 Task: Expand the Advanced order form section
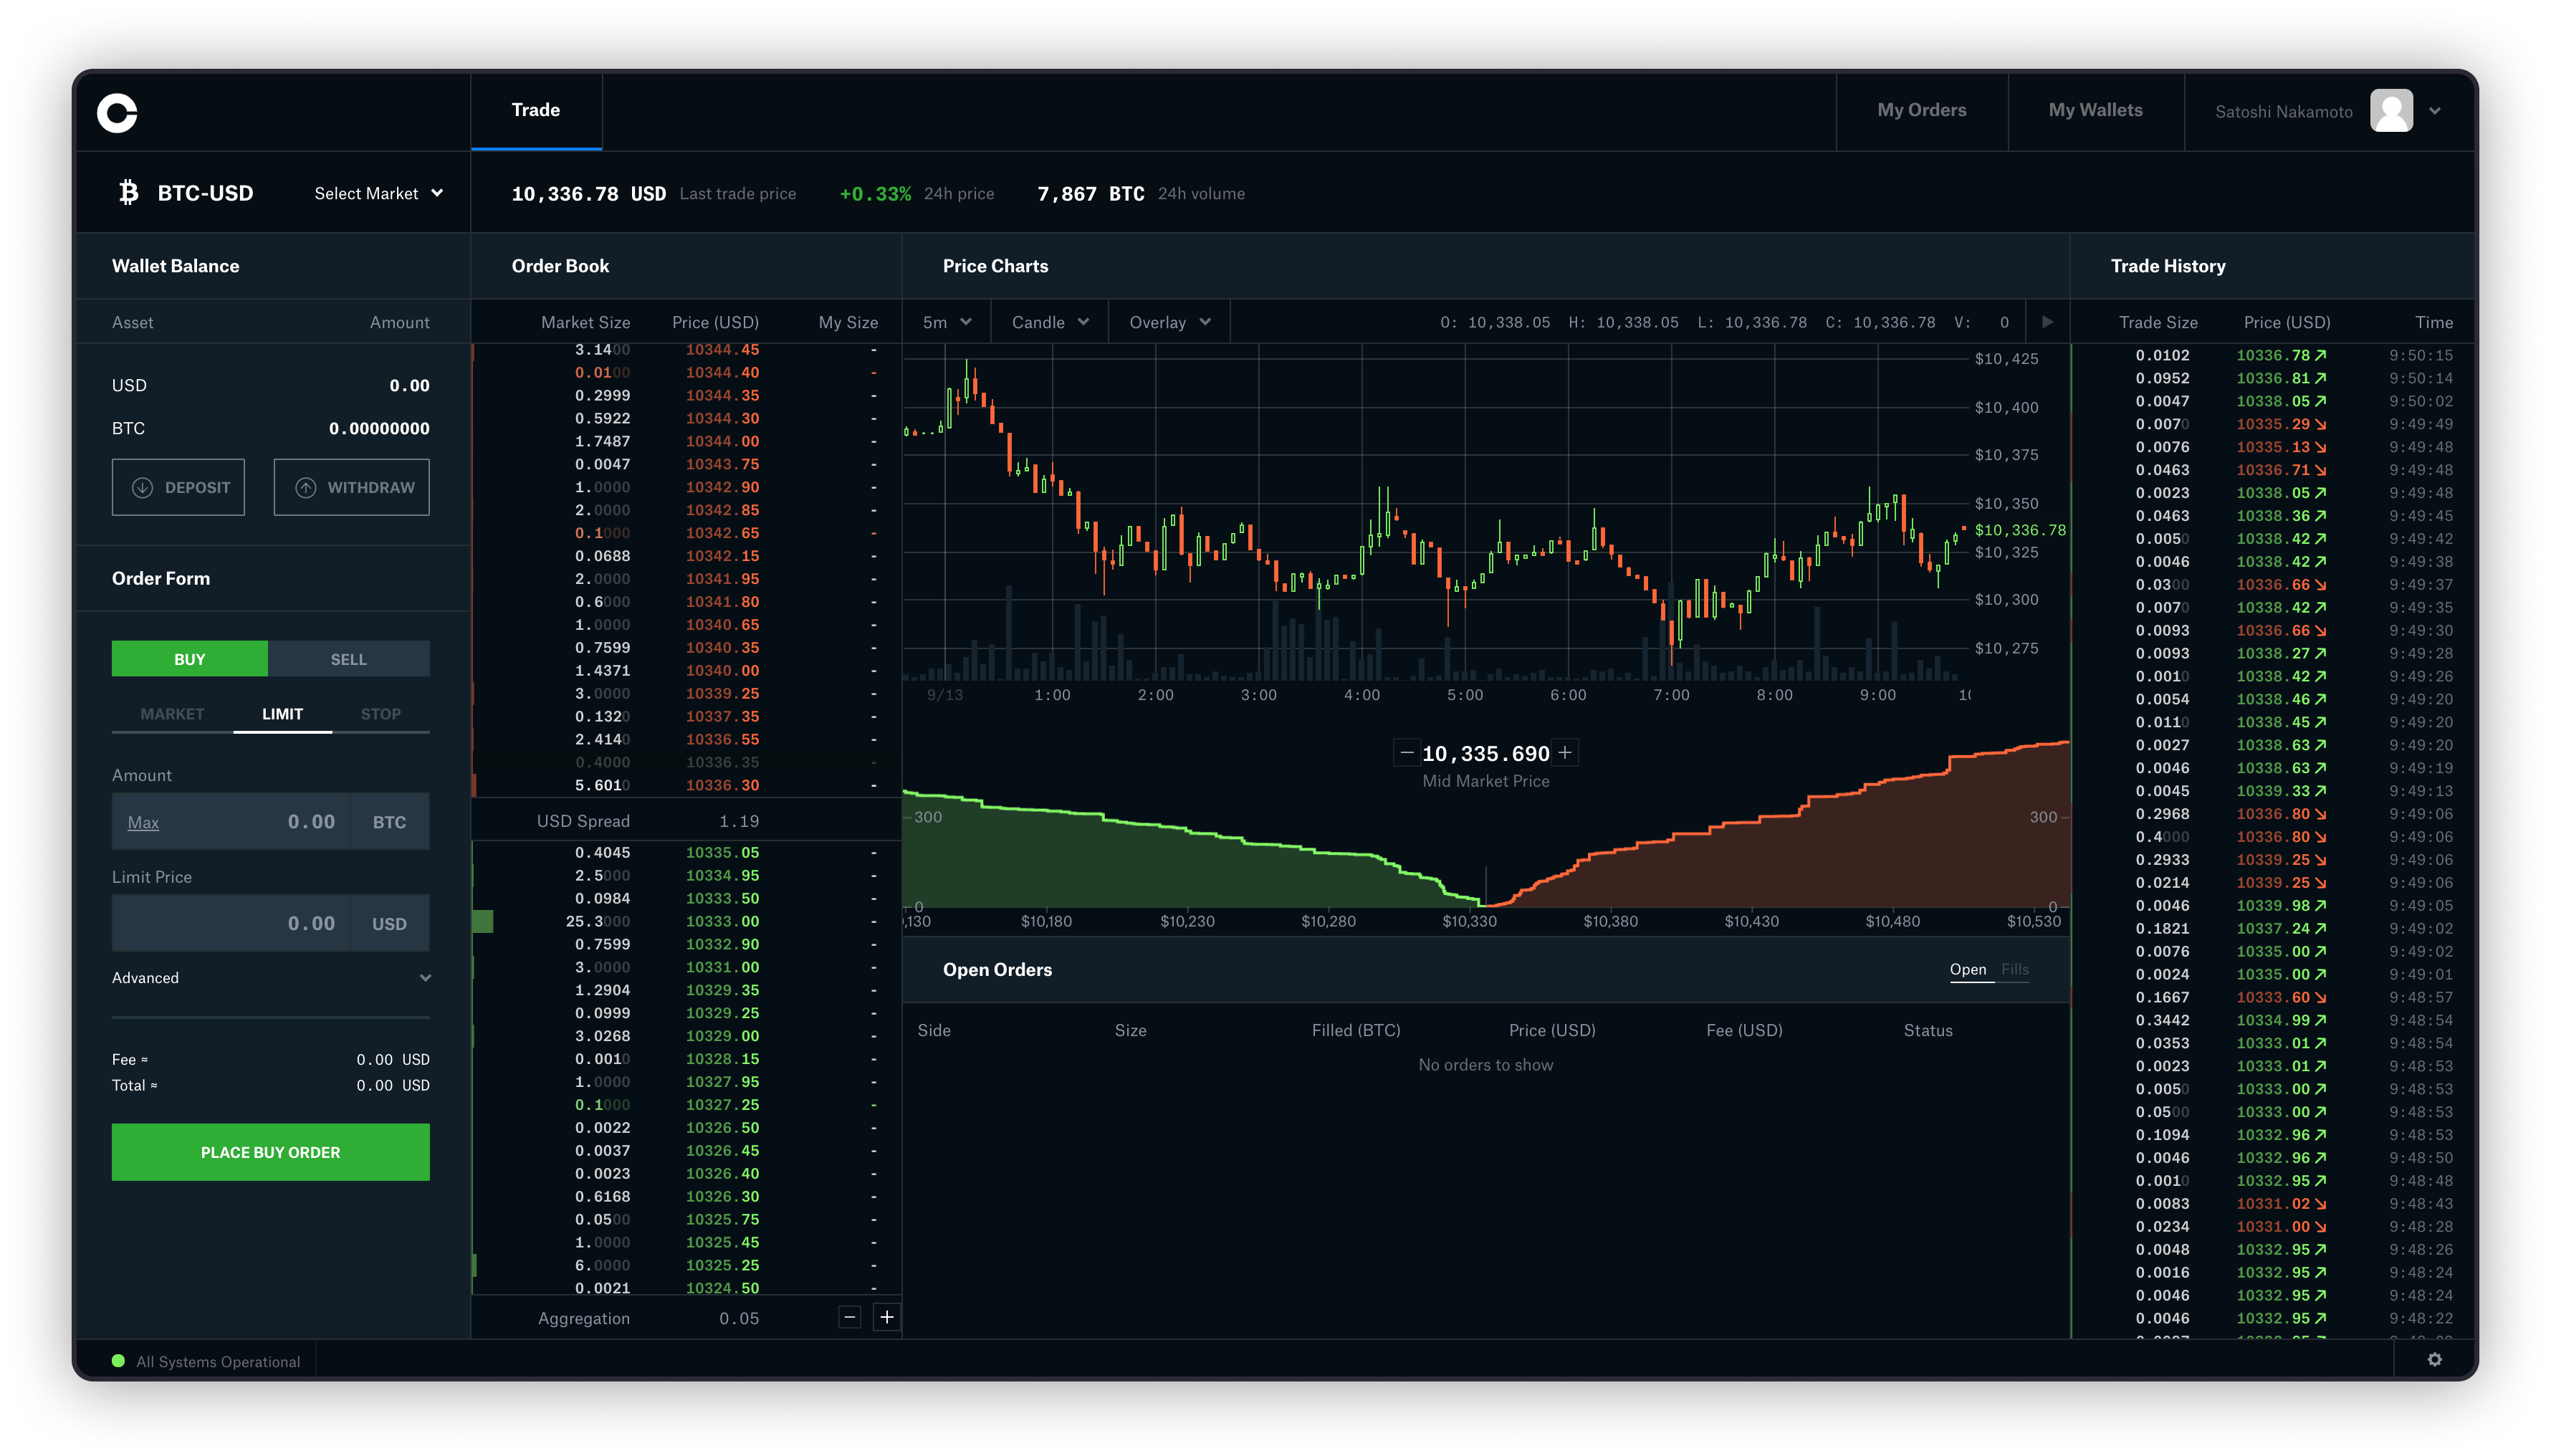click(270, 977)
